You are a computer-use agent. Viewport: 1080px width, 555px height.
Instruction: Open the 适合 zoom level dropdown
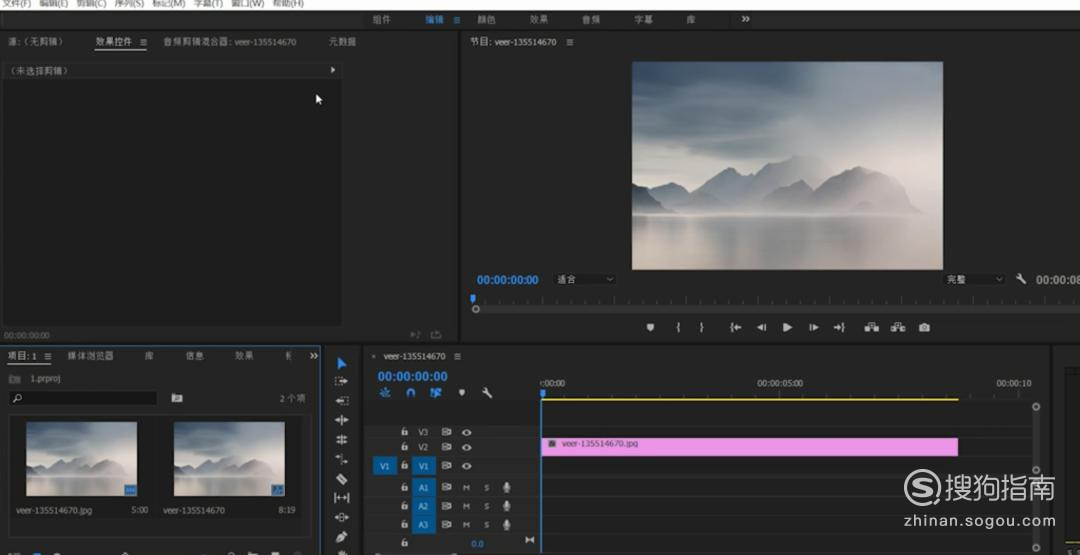(585, 280)
